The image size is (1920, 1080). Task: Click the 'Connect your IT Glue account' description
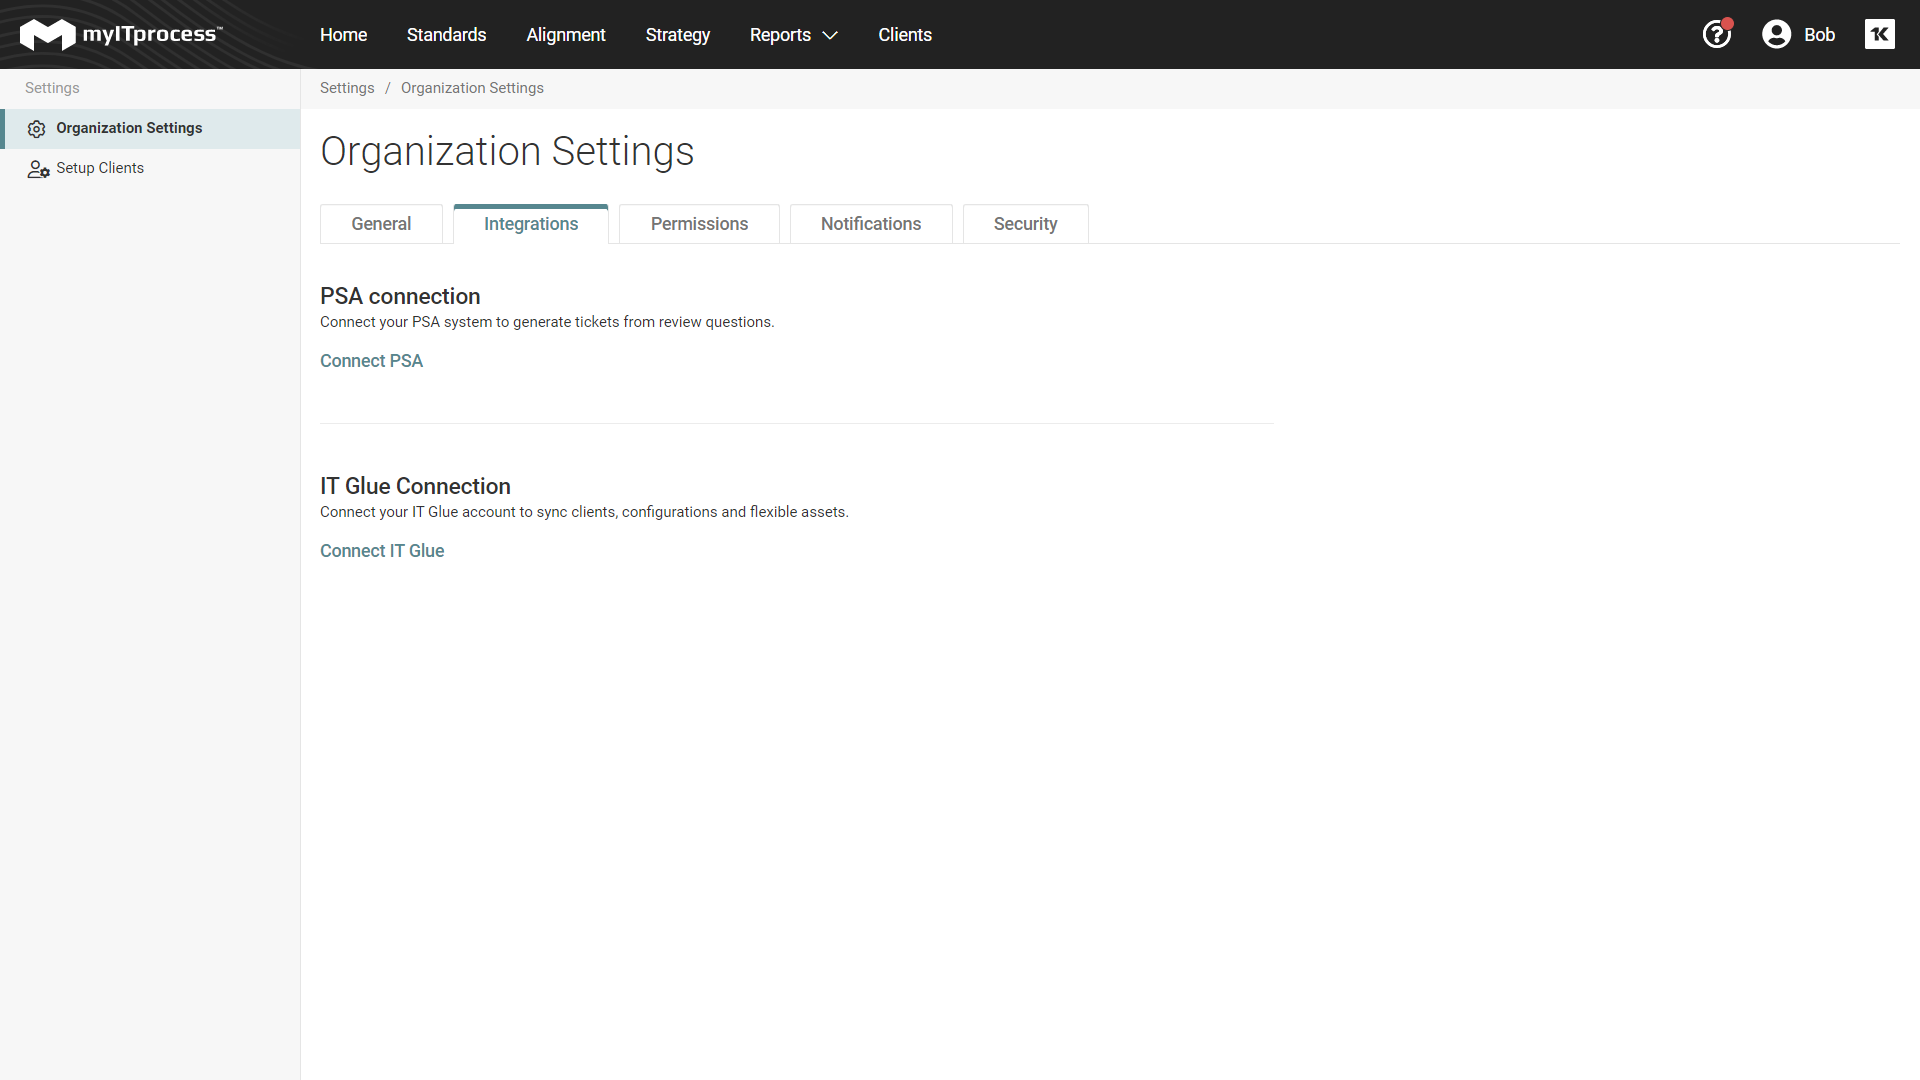584,512
